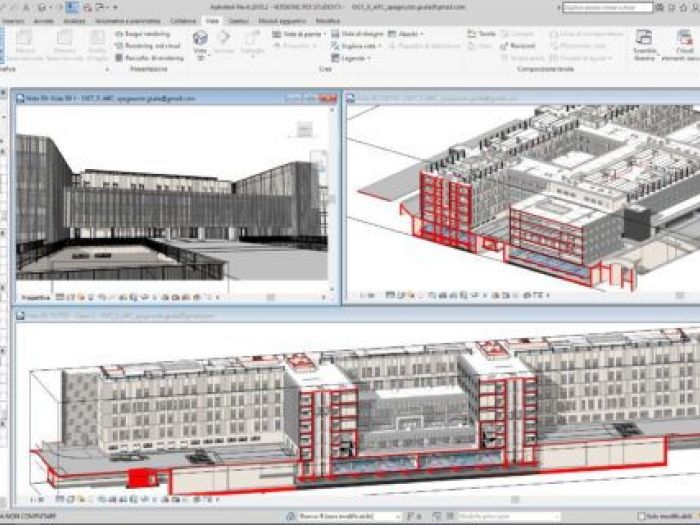Click the Chiudi elementi nascosti icon

click(684, 38)
